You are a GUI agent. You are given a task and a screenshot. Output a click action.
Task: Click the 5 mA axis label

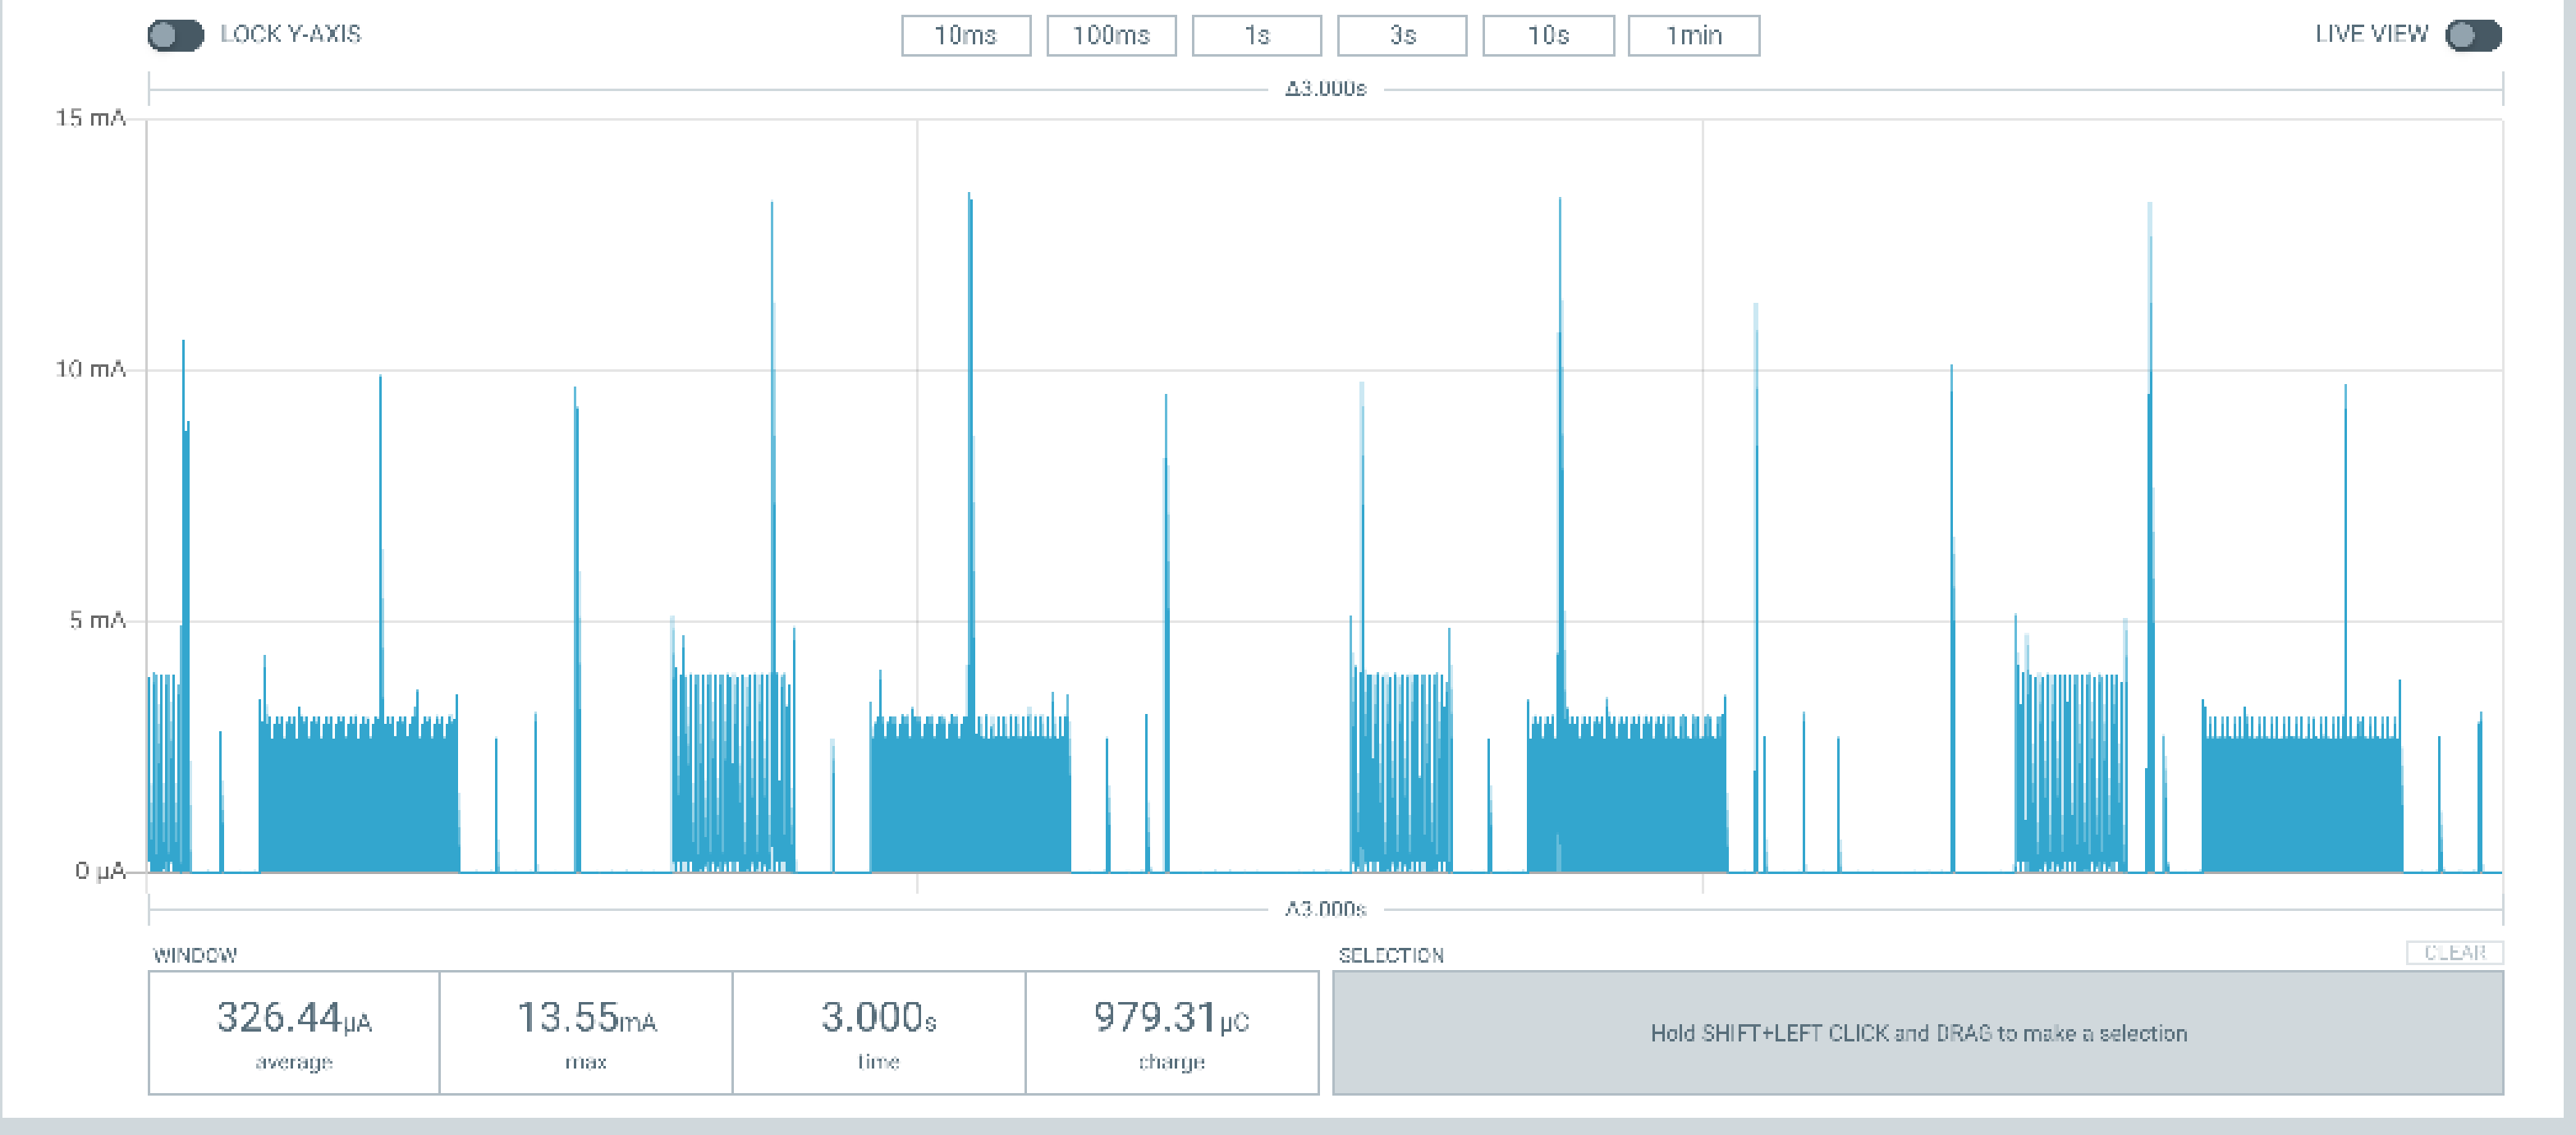[97, 620]
